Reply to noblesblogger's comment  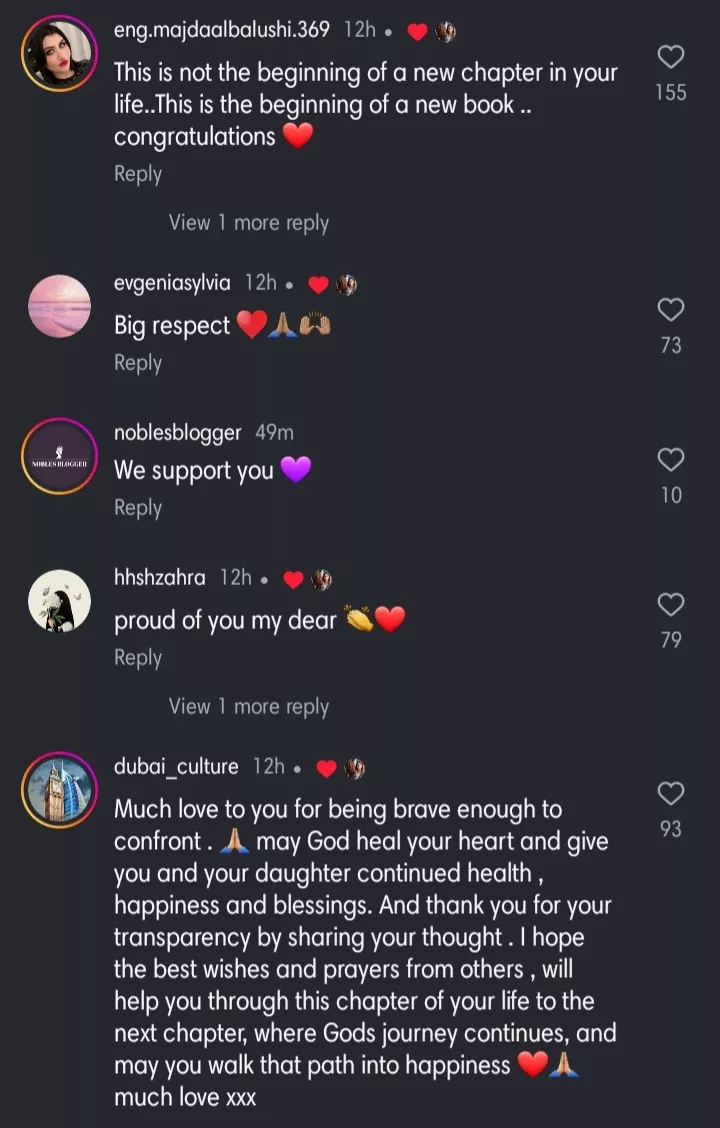138,507
